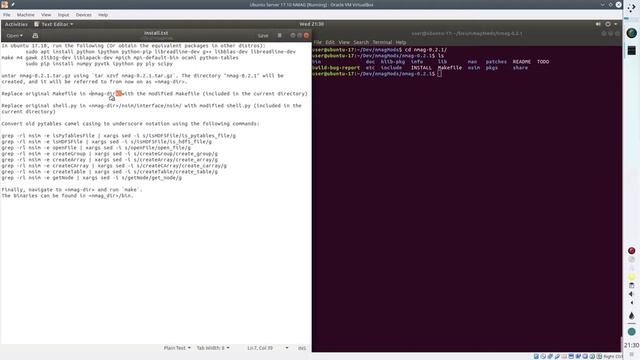Image resolution: width=640 pixels, height=360 pixels.
Task: Click patches in the terminal listing
Action: tap(496, 62)
